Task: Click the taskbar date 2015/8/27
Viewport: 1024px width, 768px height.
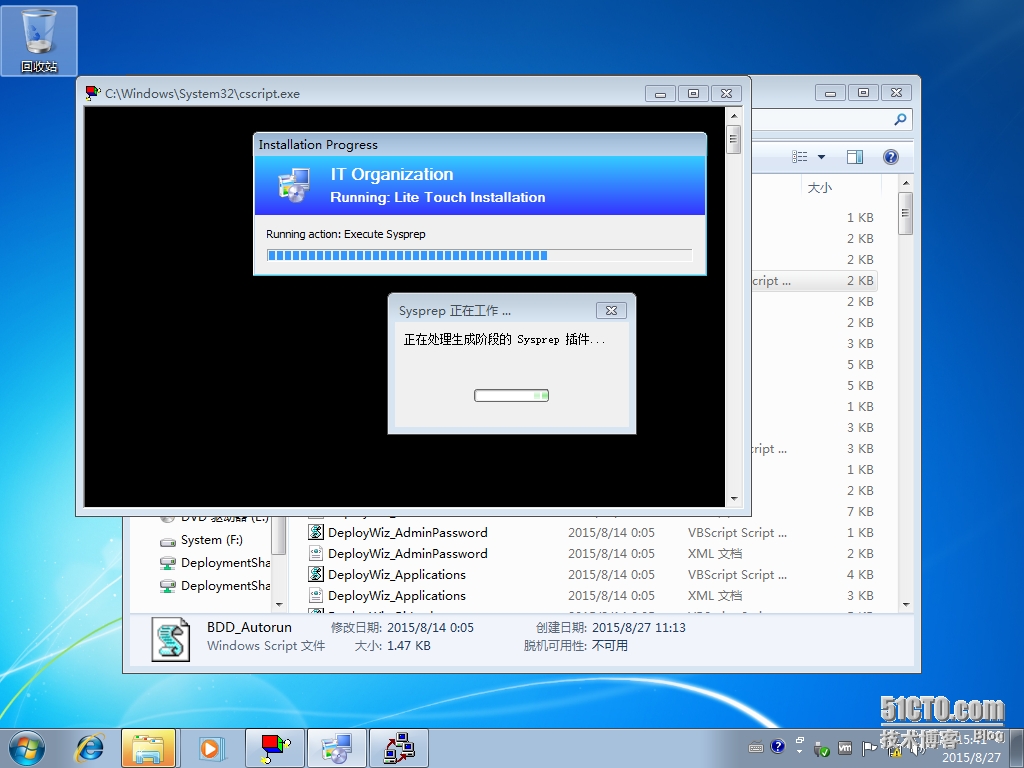Action: (971, 758)
